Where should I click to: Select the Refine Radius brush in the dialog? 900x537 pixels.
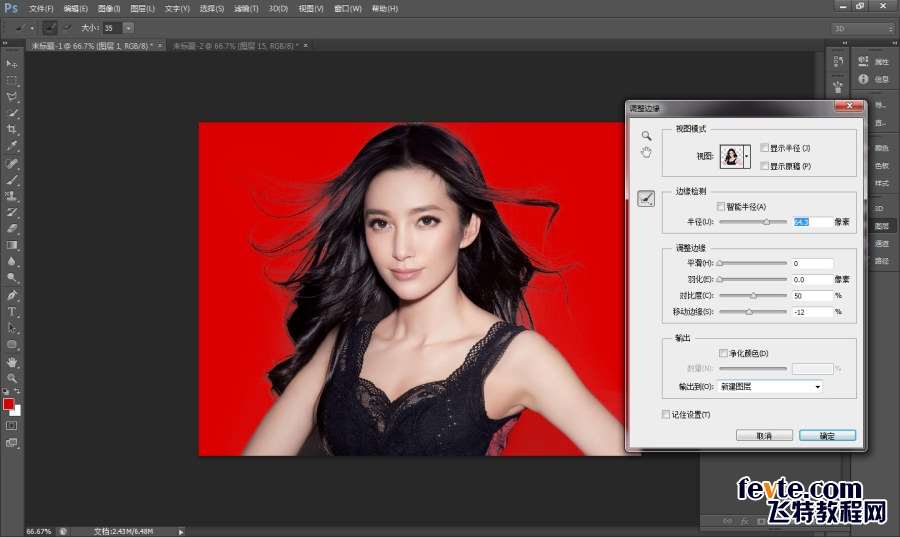[x=646, y=199]
